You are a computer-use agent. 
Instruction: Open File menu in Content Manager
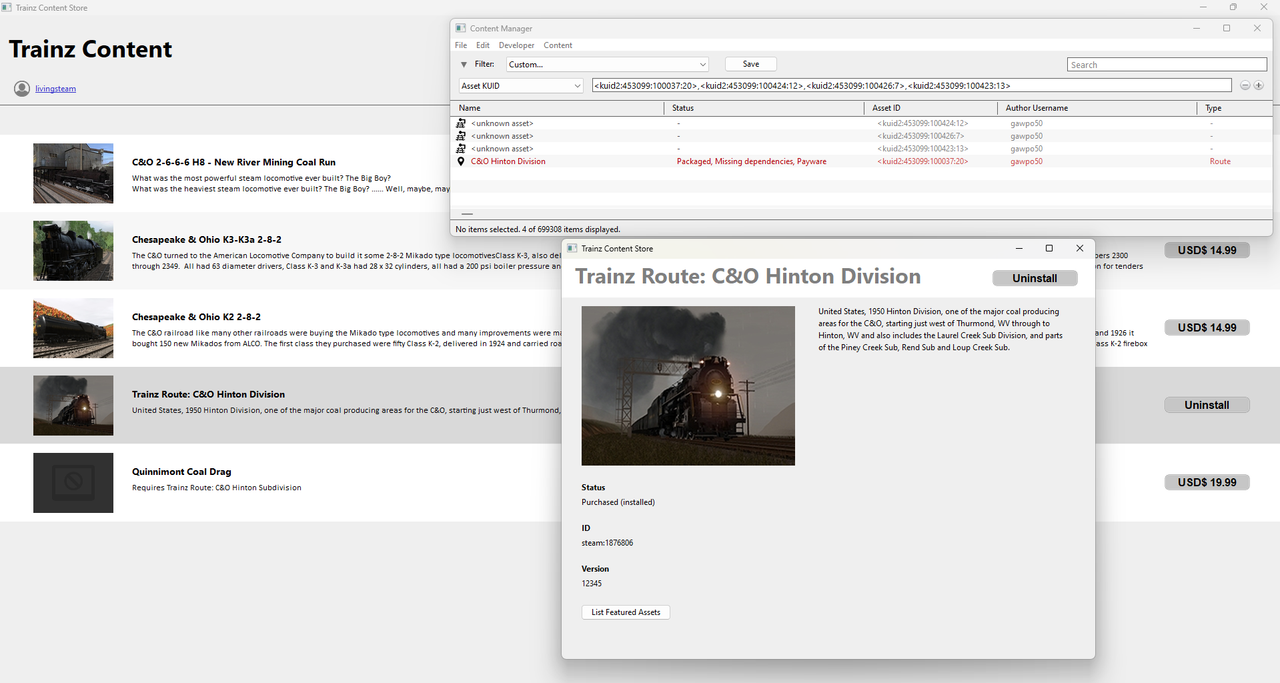(461, 45)
